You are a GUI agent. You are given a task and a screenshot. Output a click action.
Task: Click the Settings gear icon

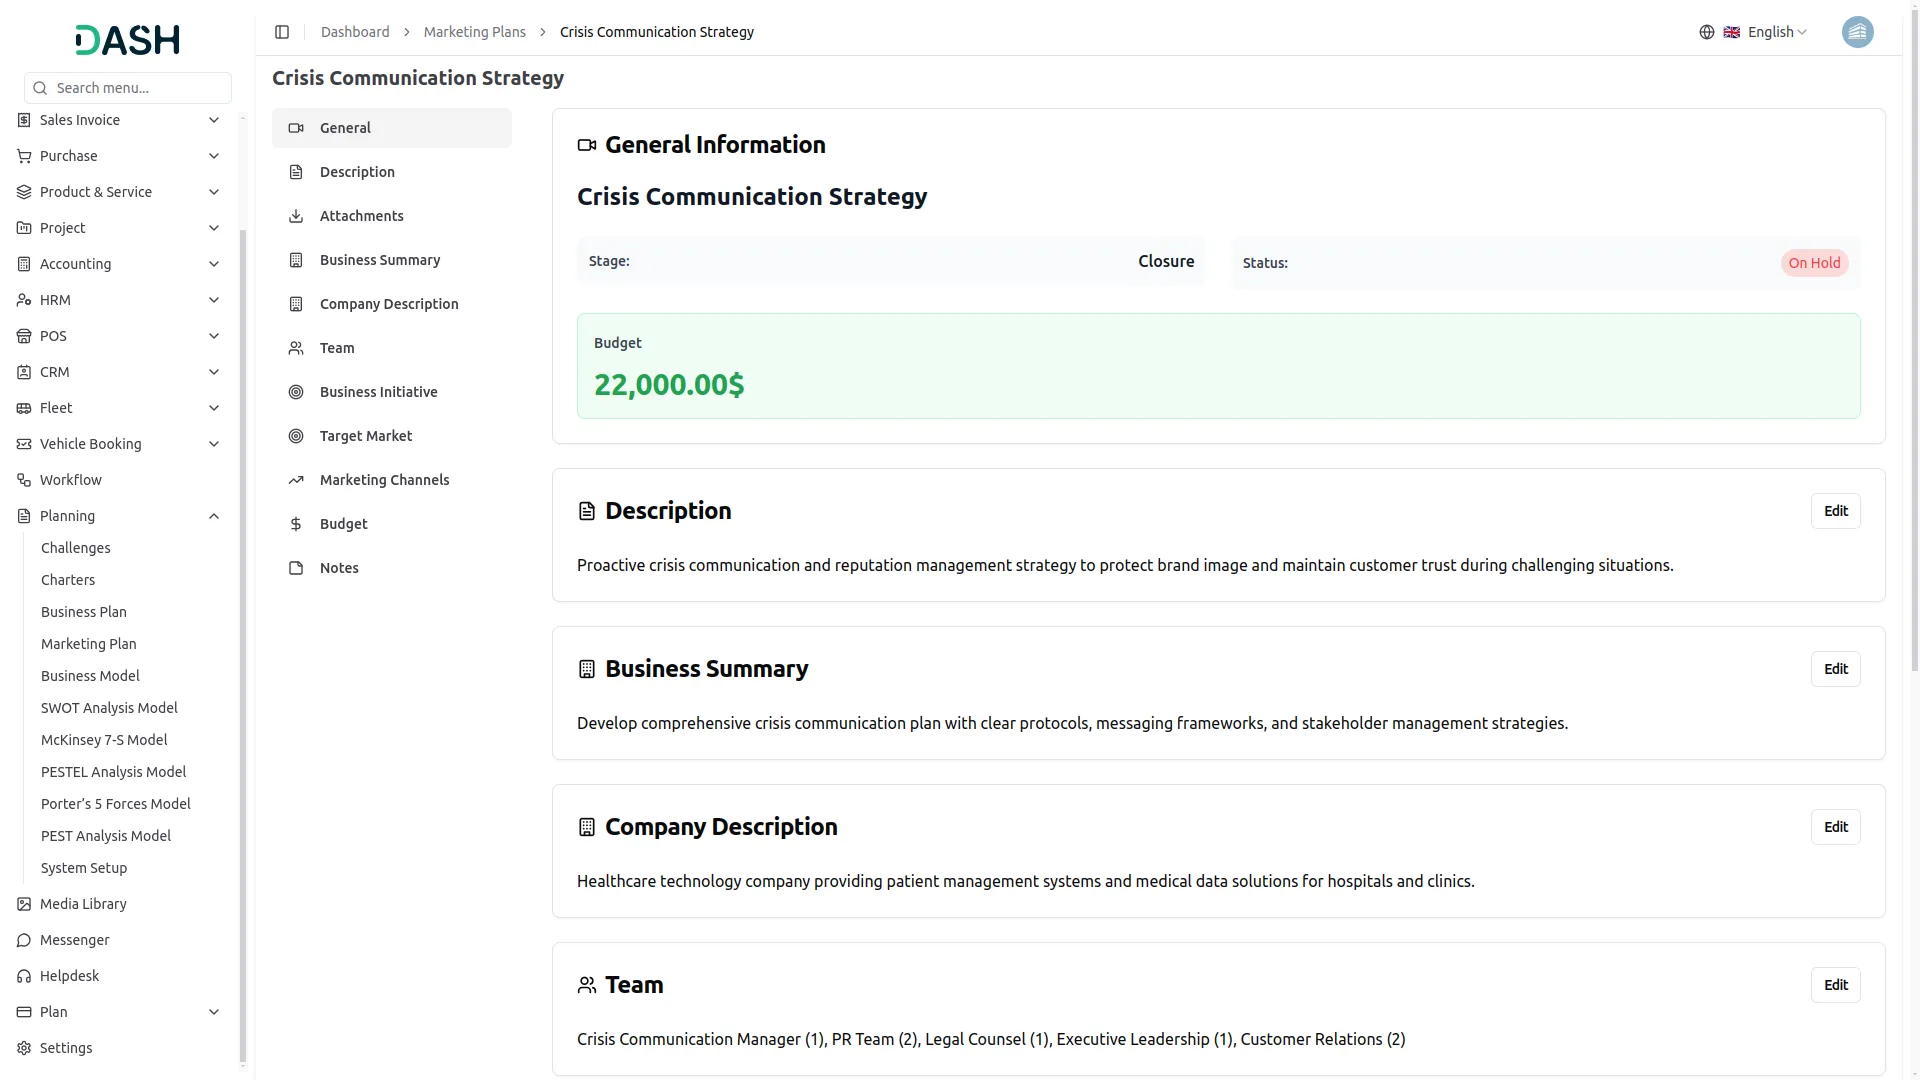coord(24,1048)
